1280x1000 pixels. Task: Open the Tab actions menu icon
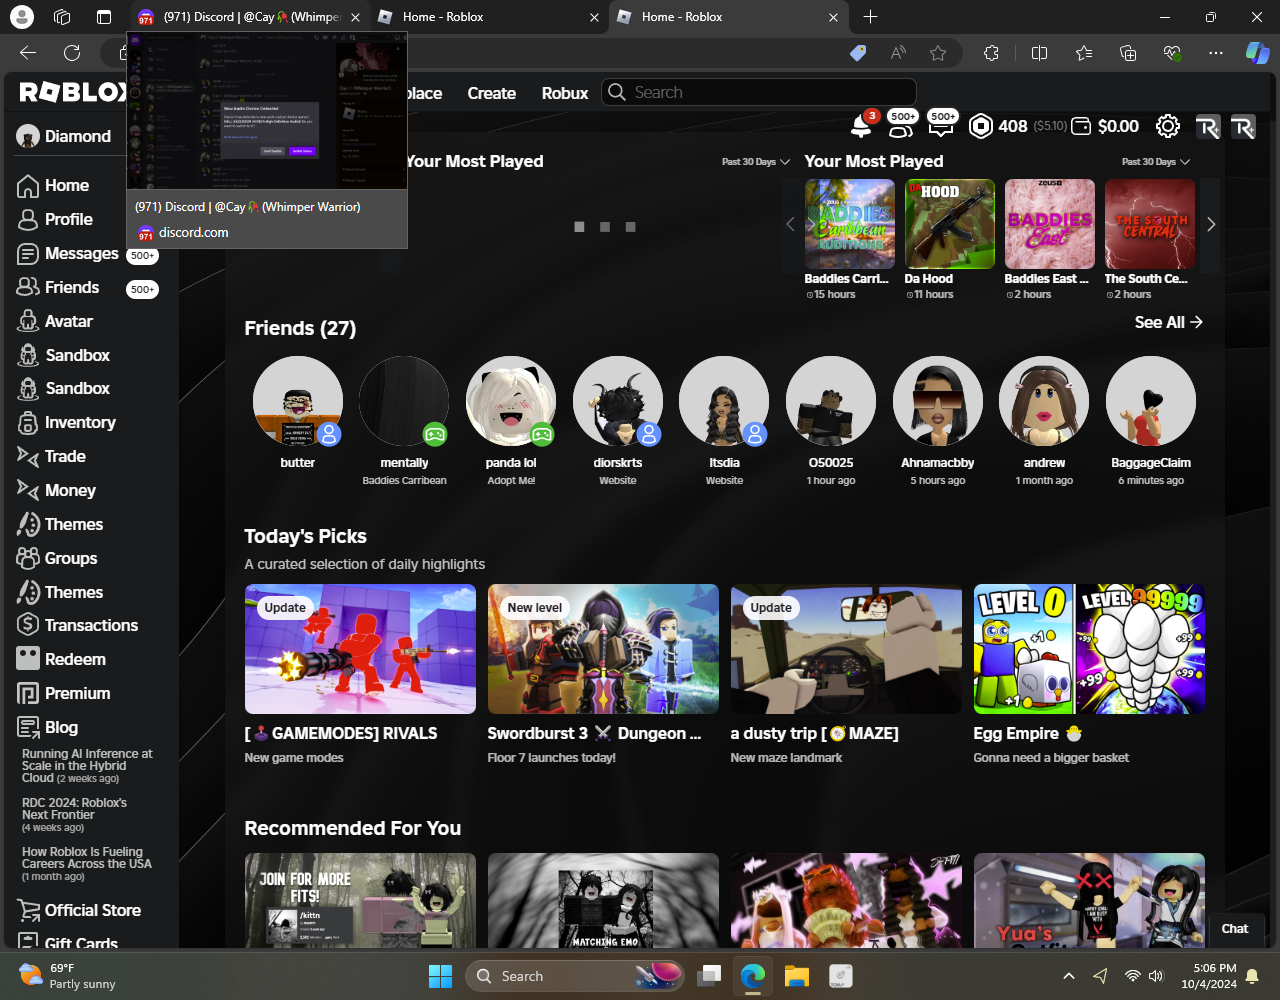[x=104, y=17]
